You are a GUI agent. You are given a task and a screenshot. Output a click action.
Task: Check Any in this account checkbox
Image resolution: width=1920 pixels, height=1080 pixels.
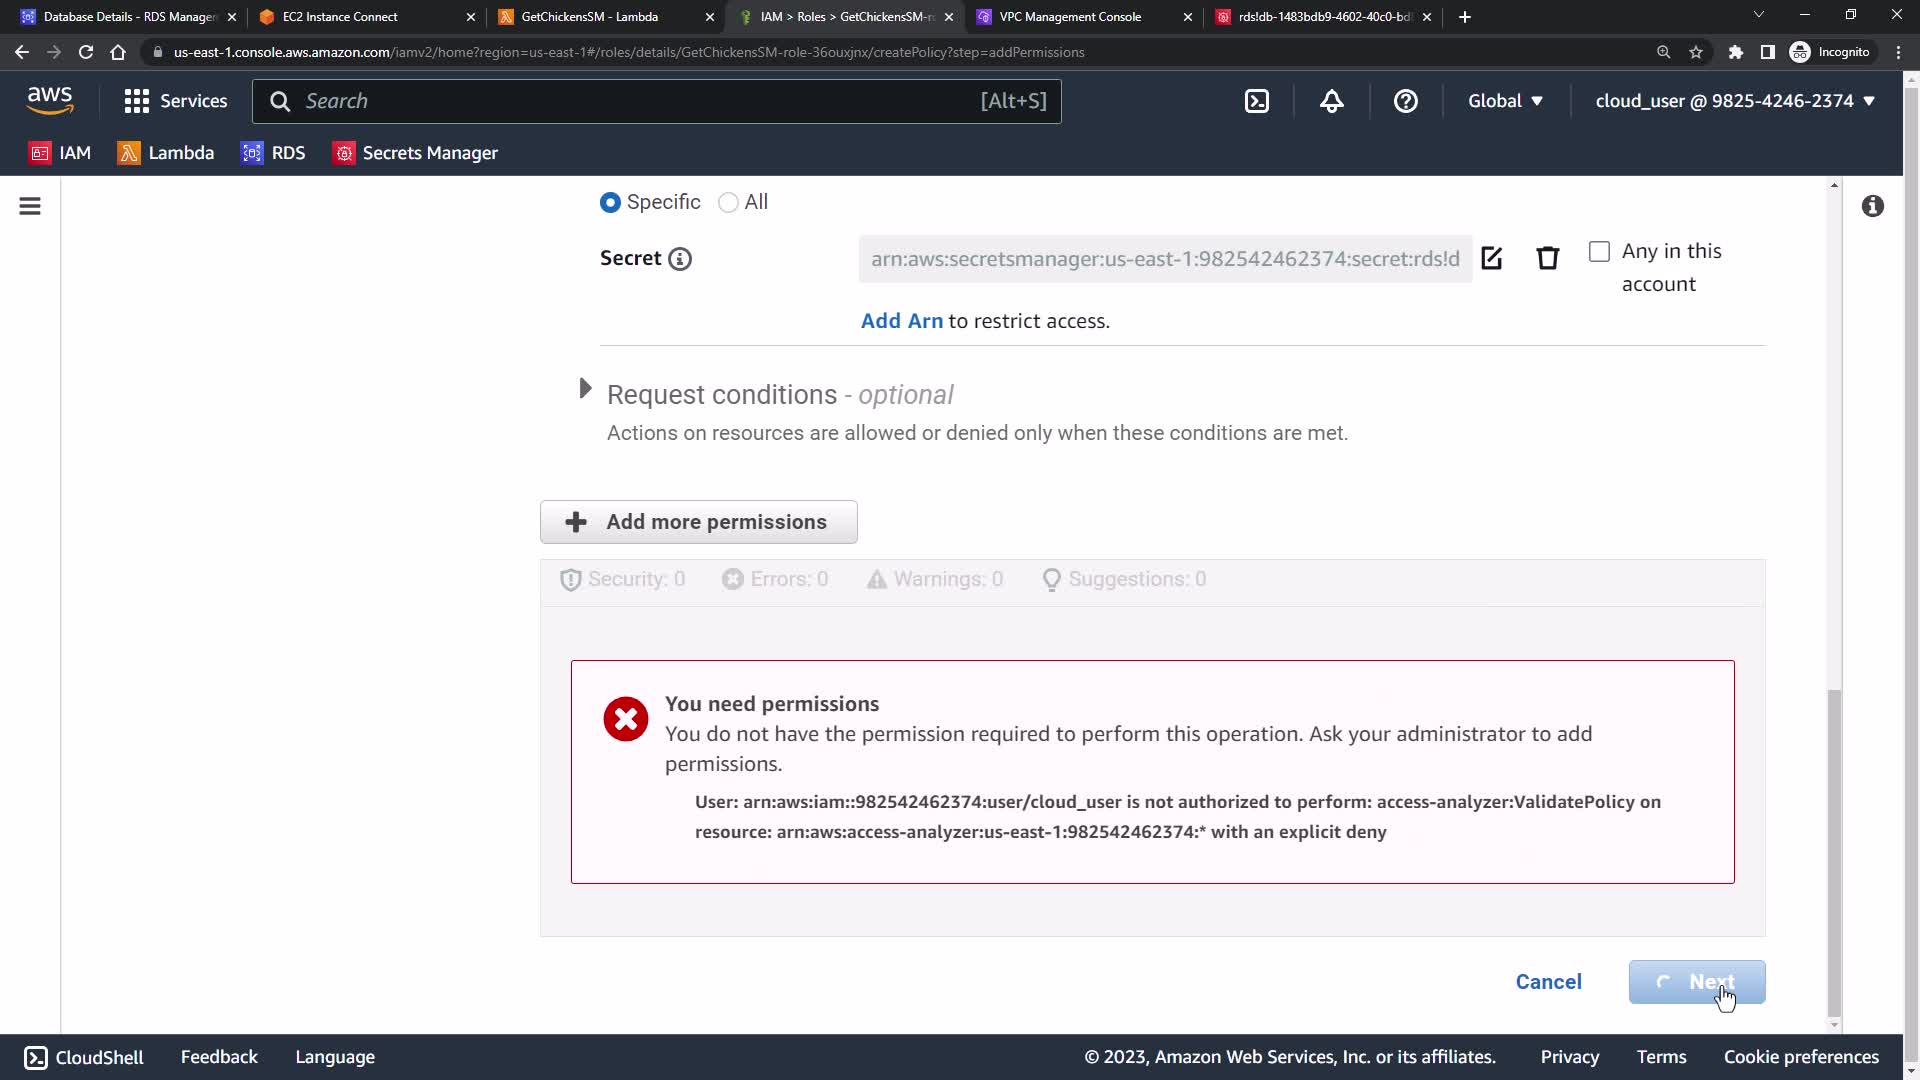click(1599, 252)
